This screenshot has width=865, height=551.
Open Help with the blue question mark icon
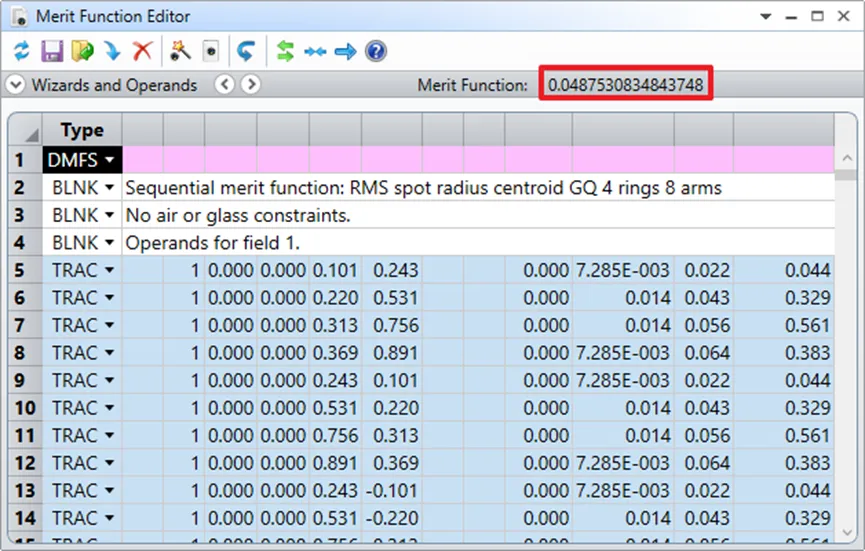point(376,51)
